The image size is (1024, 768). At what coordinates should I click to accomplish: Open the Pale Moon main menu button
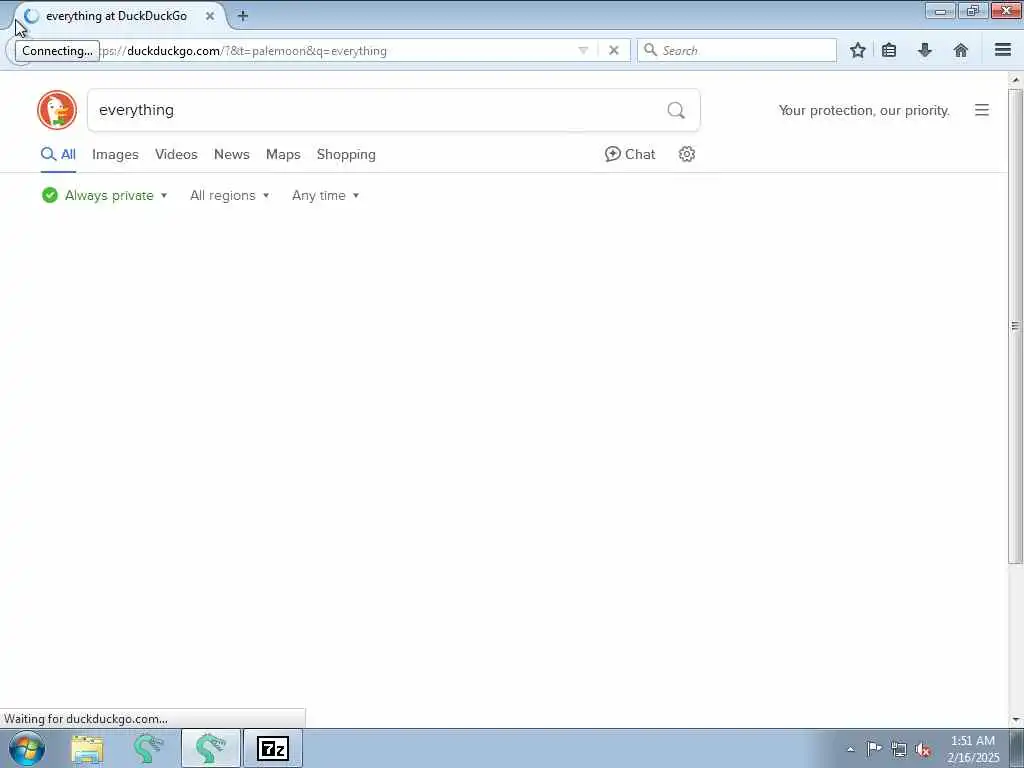click(1003, 50)
